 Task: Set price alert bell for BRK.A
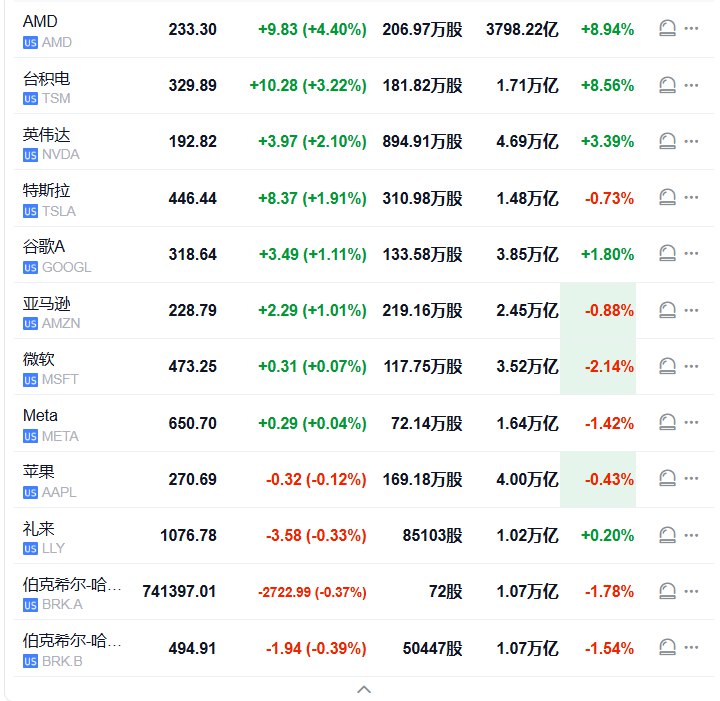667,591
